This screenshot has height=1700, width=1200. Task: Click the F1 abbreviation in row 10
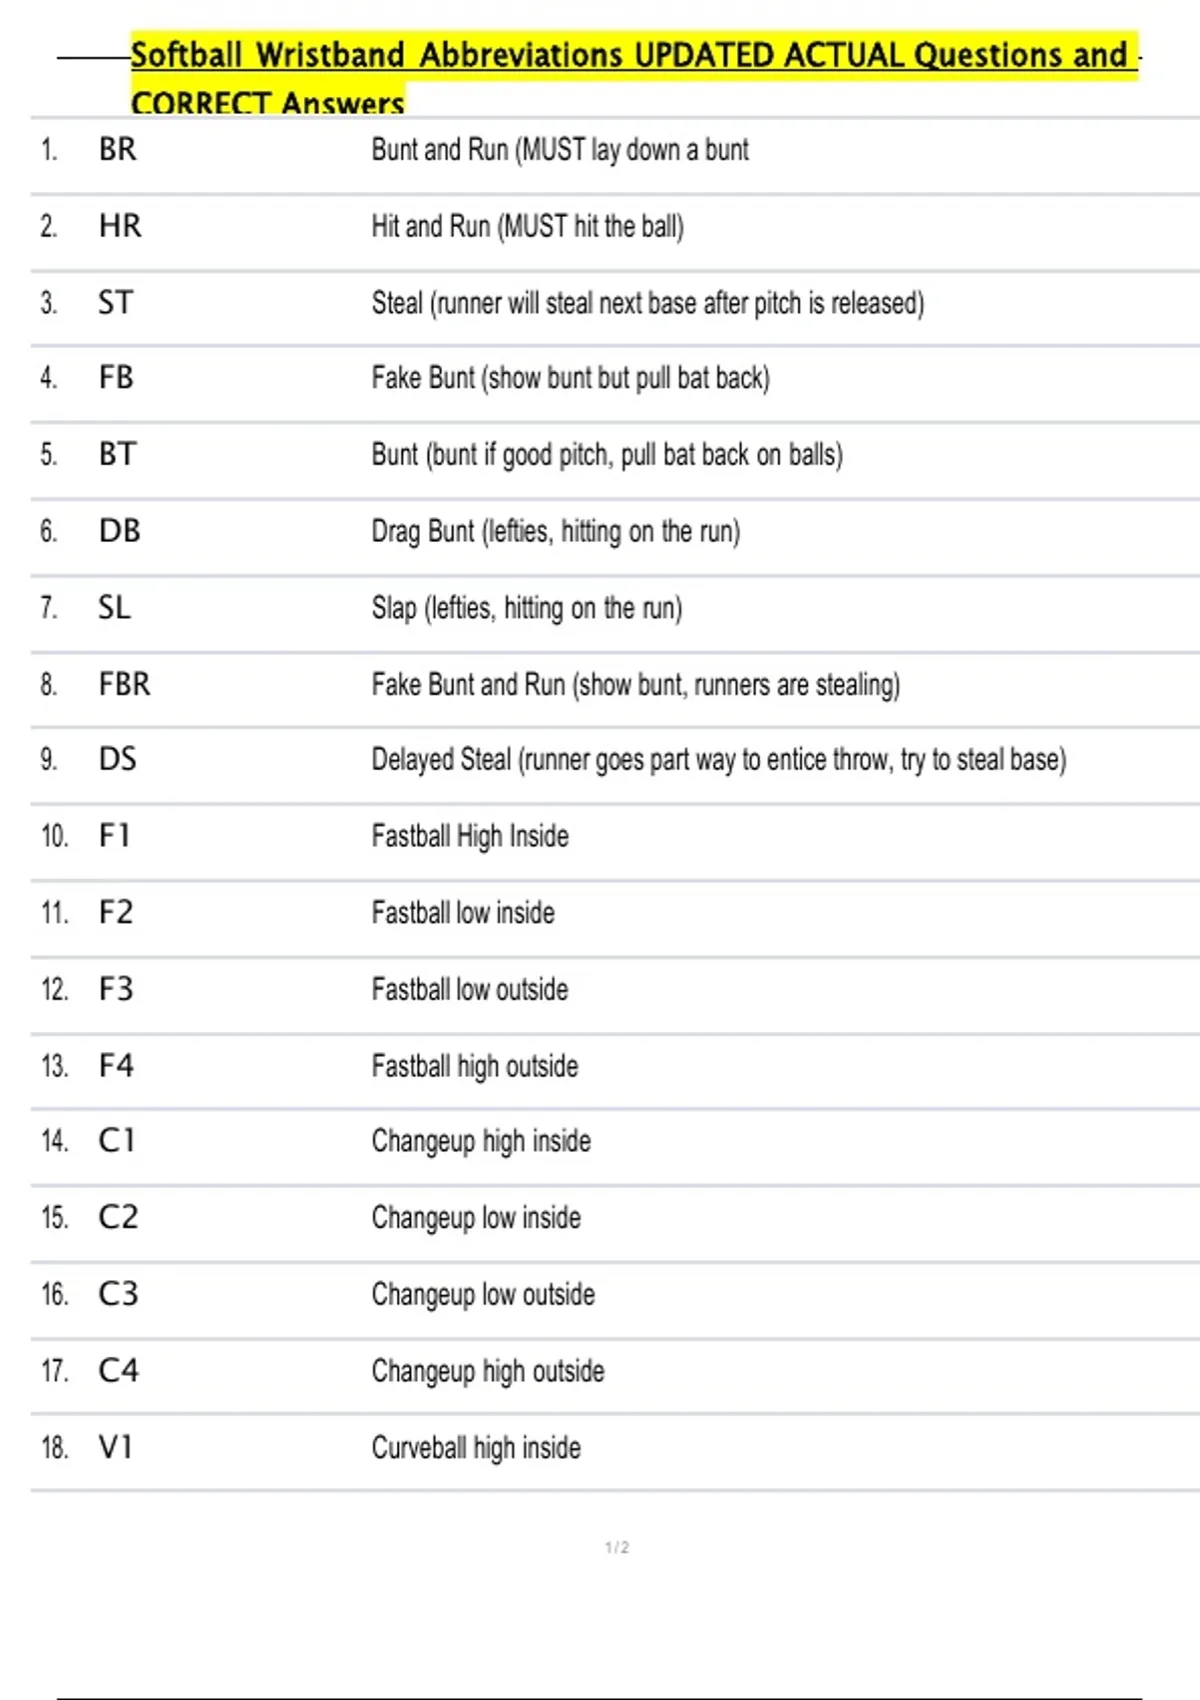[x=115, y=836]
